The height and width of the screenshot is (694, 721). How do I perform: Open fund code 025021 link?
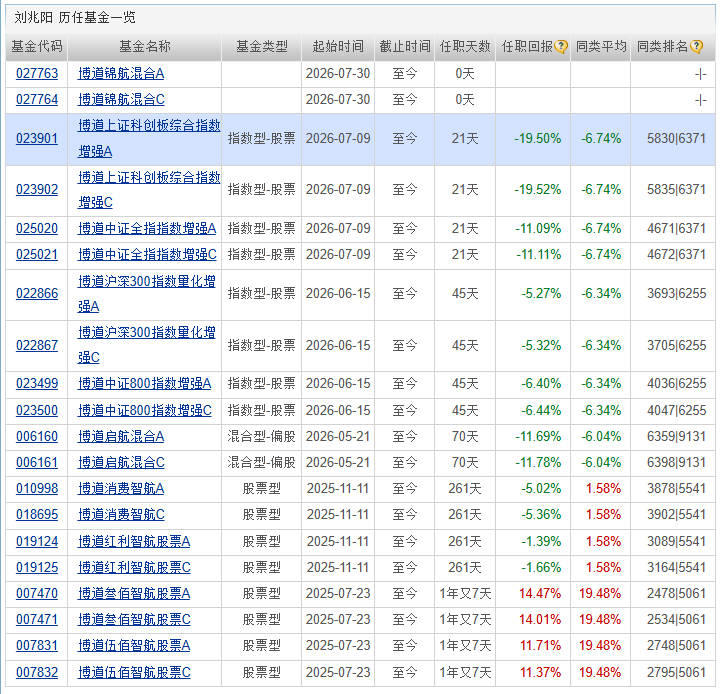[x=37, y=255]
